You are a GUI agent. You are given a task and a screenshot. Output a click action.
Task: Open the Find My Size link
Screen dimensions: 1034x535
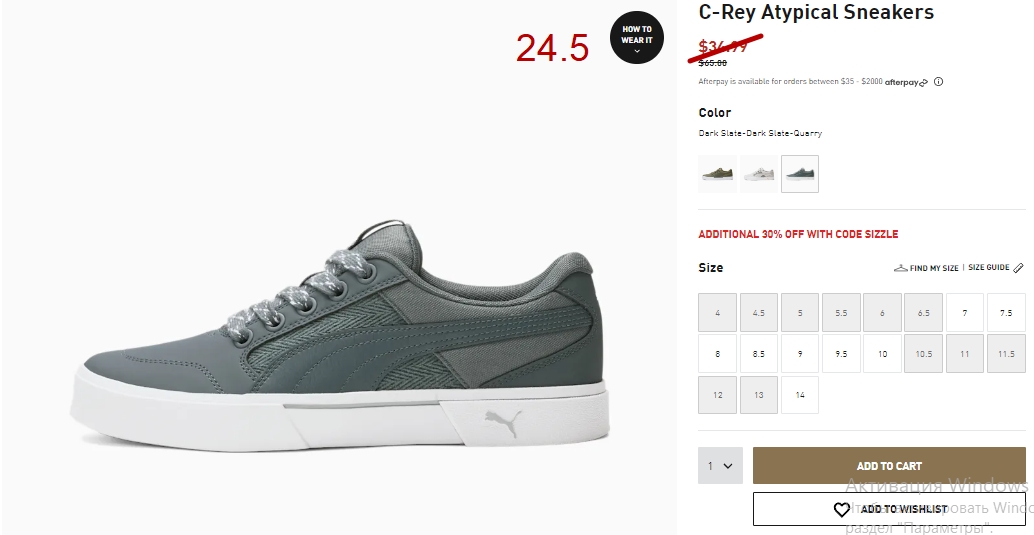click(934, 268)
